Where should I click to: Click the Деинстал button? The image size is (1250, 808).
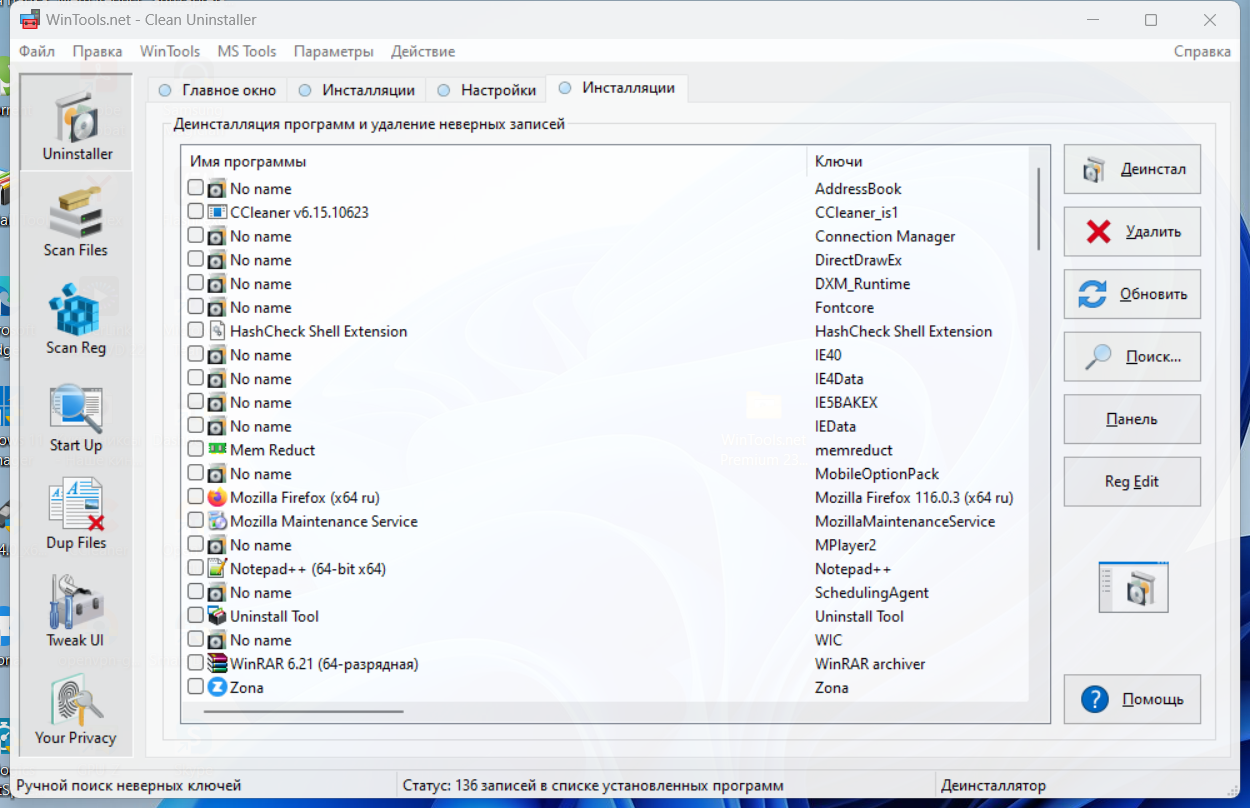pyautogui.click(x=1132, y=170)
